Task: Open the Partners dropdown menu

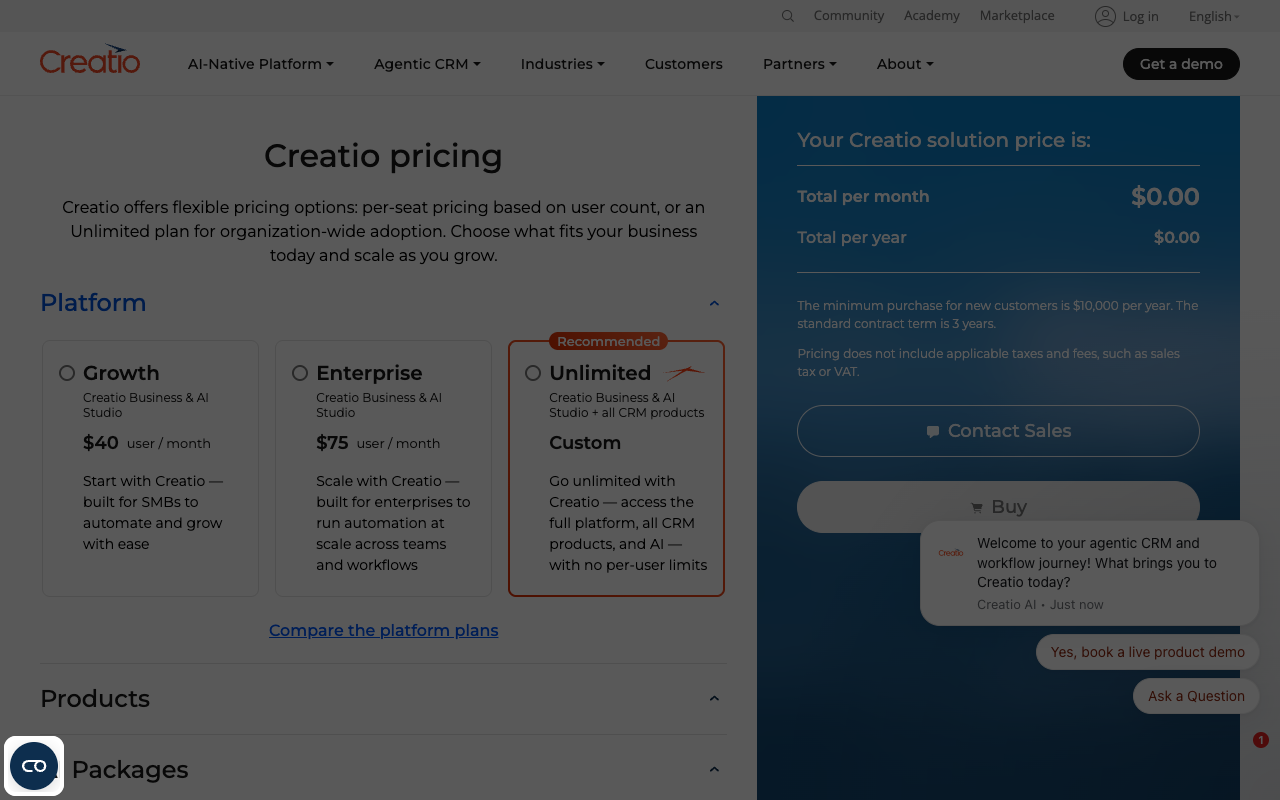Action: (800, 64)
